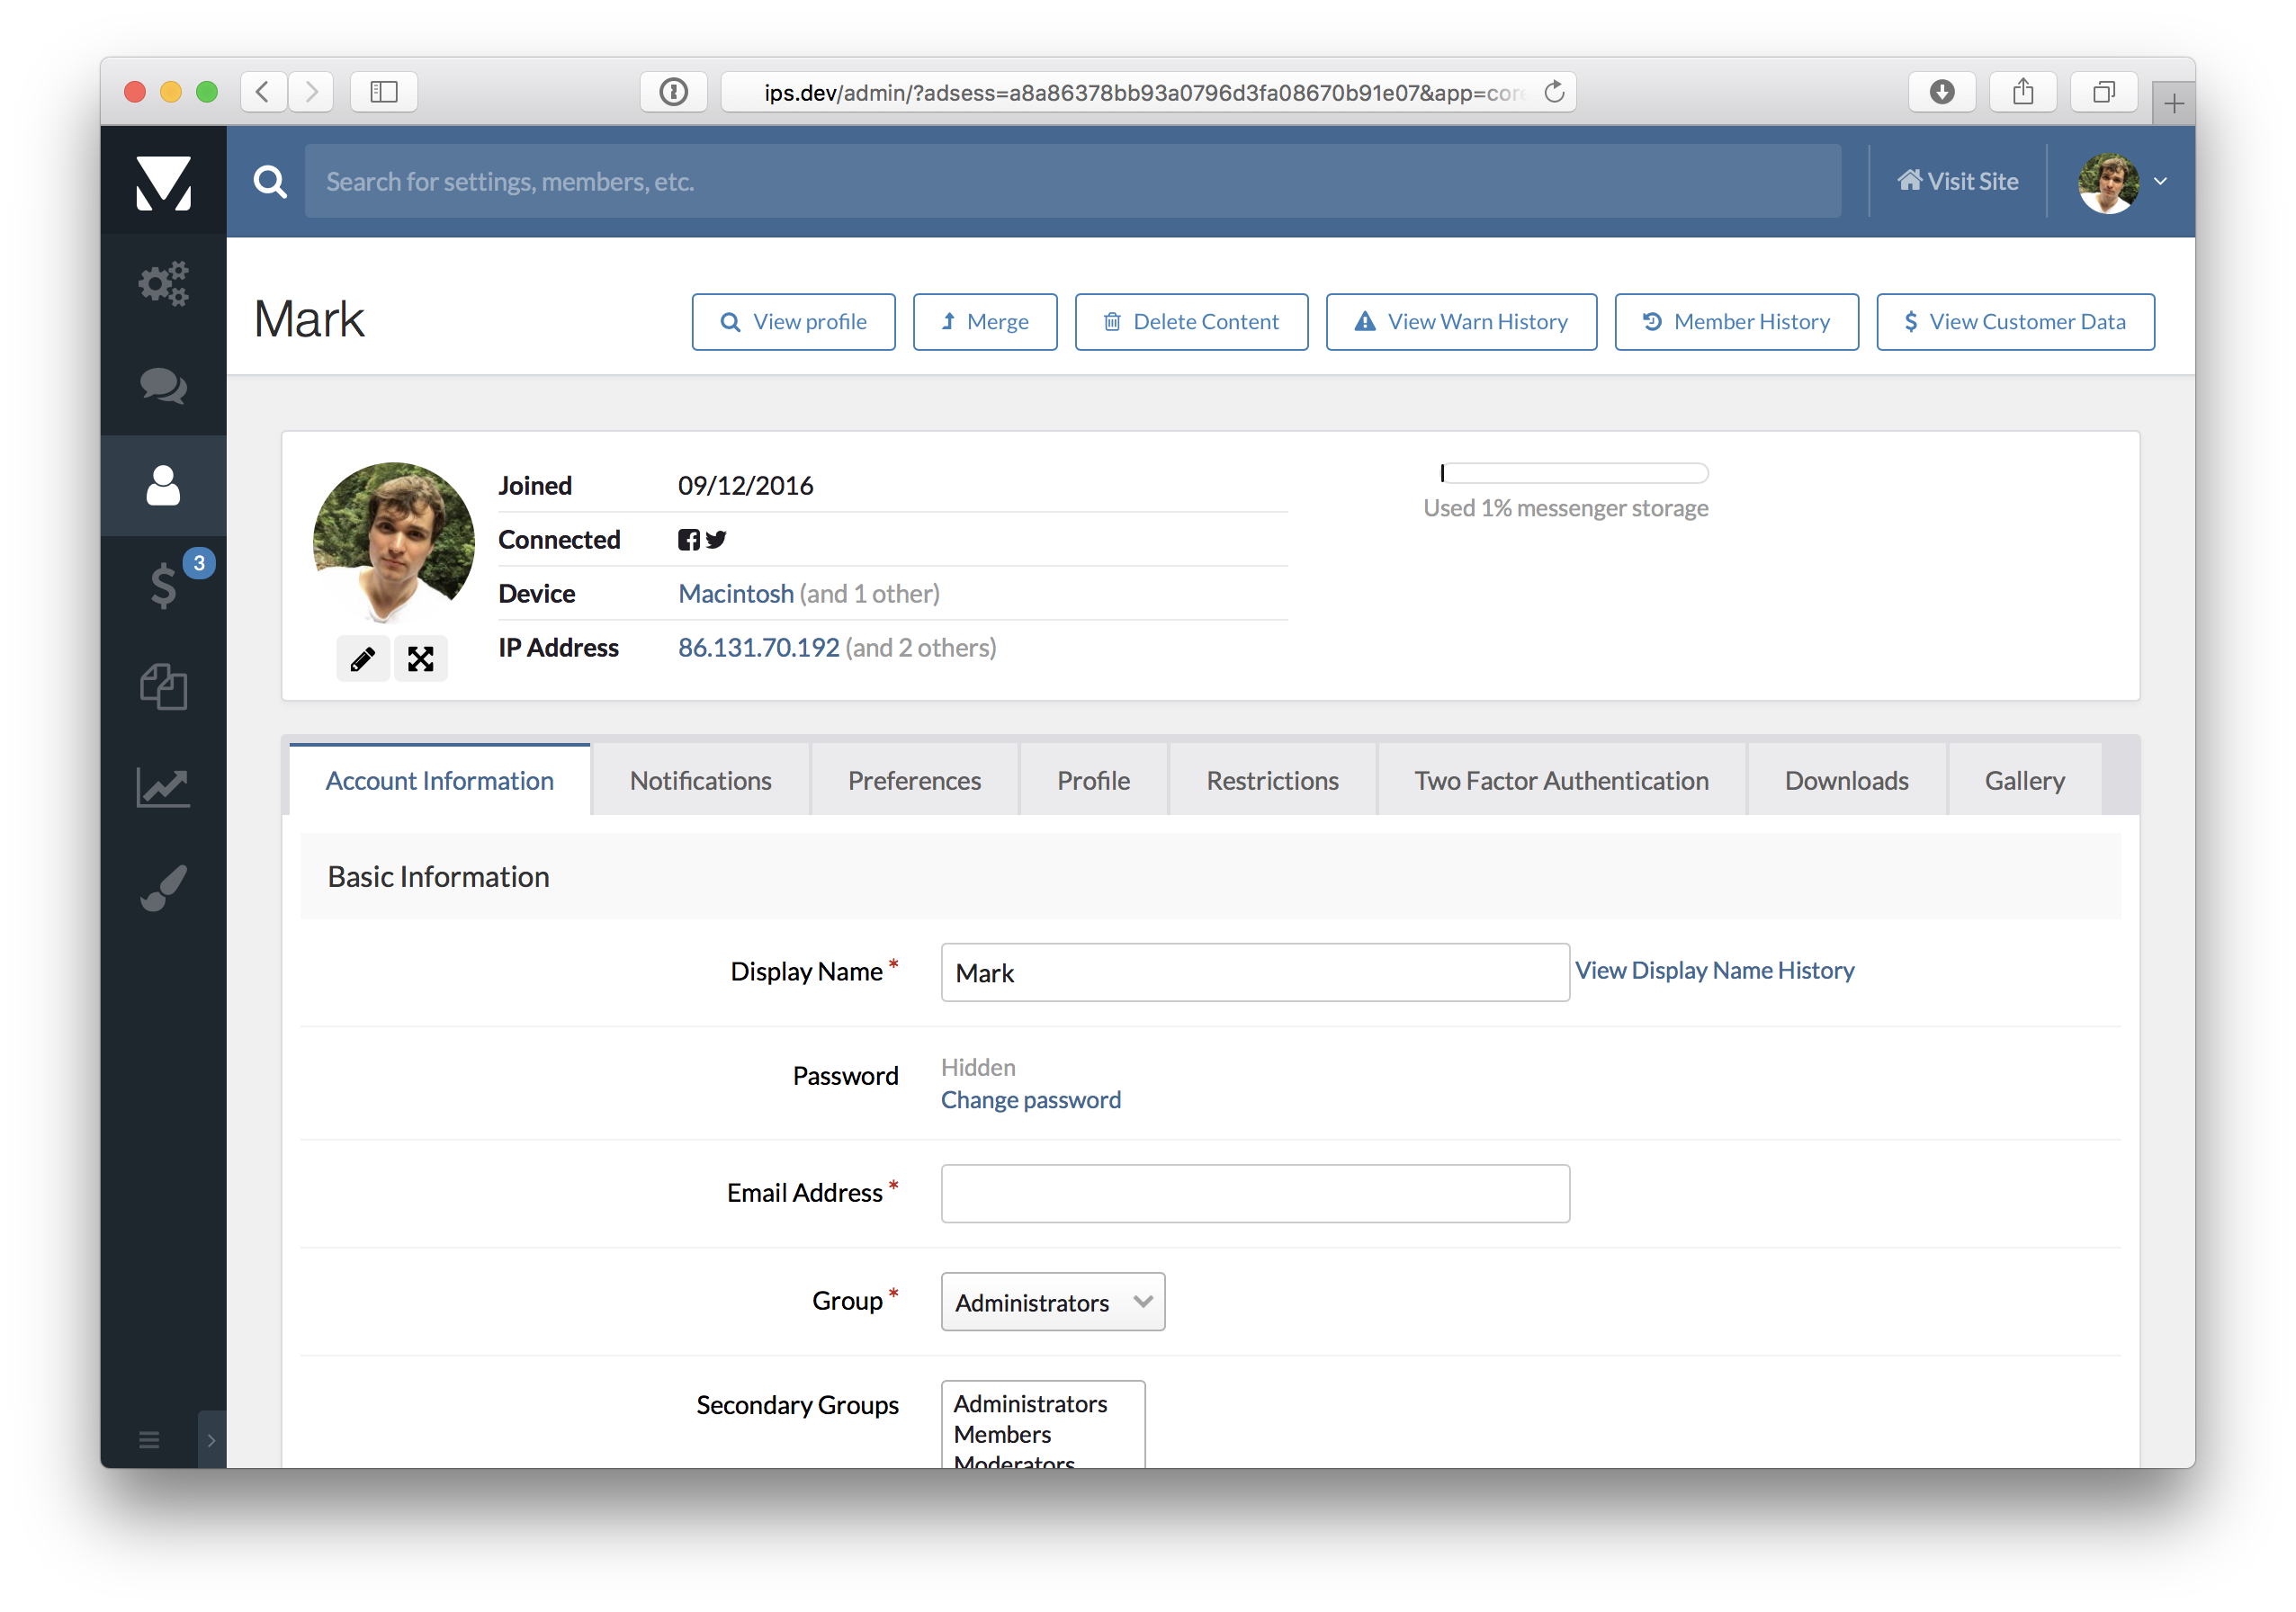
Task: Expand the sidebar with the chevron toggle
Action: tap(211, 1440)
